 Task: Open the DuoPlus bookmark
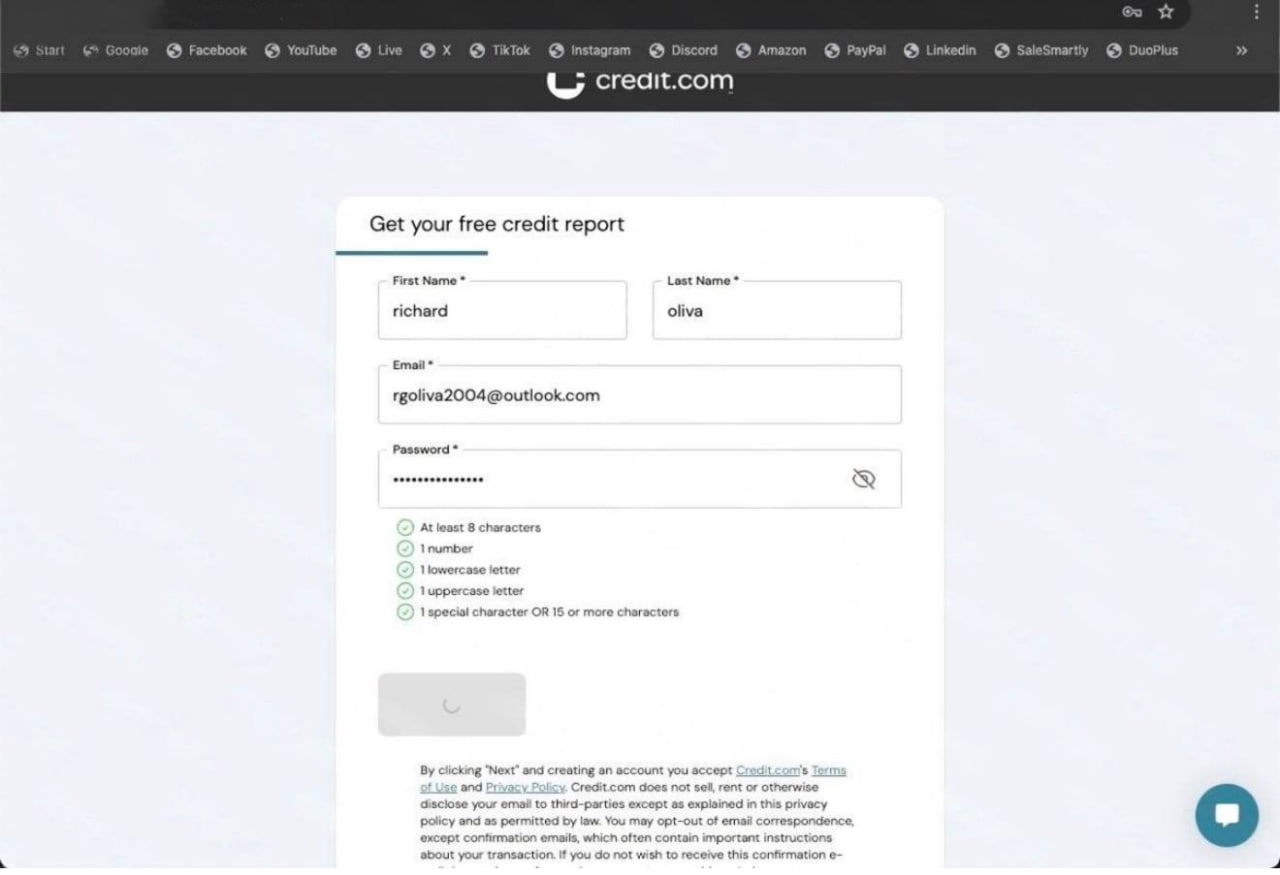point(1142,50)
